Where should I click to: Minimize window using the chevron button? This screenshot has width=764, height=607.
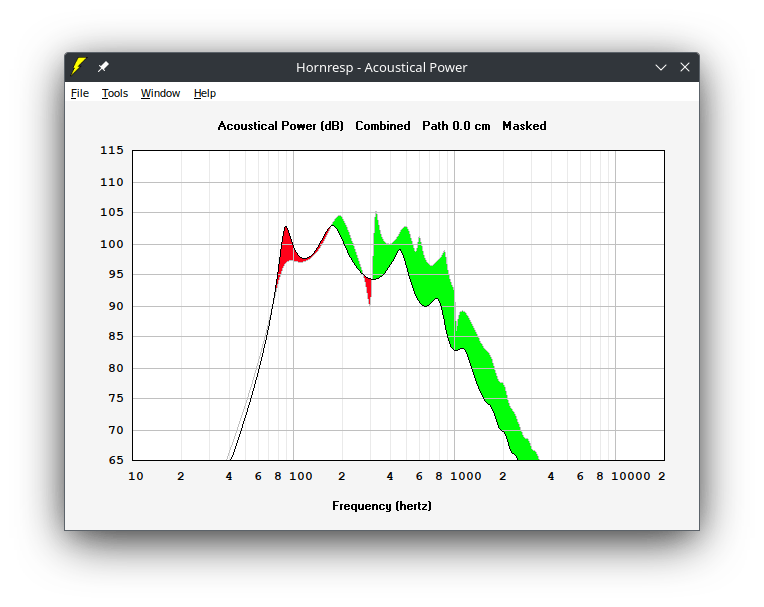click(x=661, y=67)
